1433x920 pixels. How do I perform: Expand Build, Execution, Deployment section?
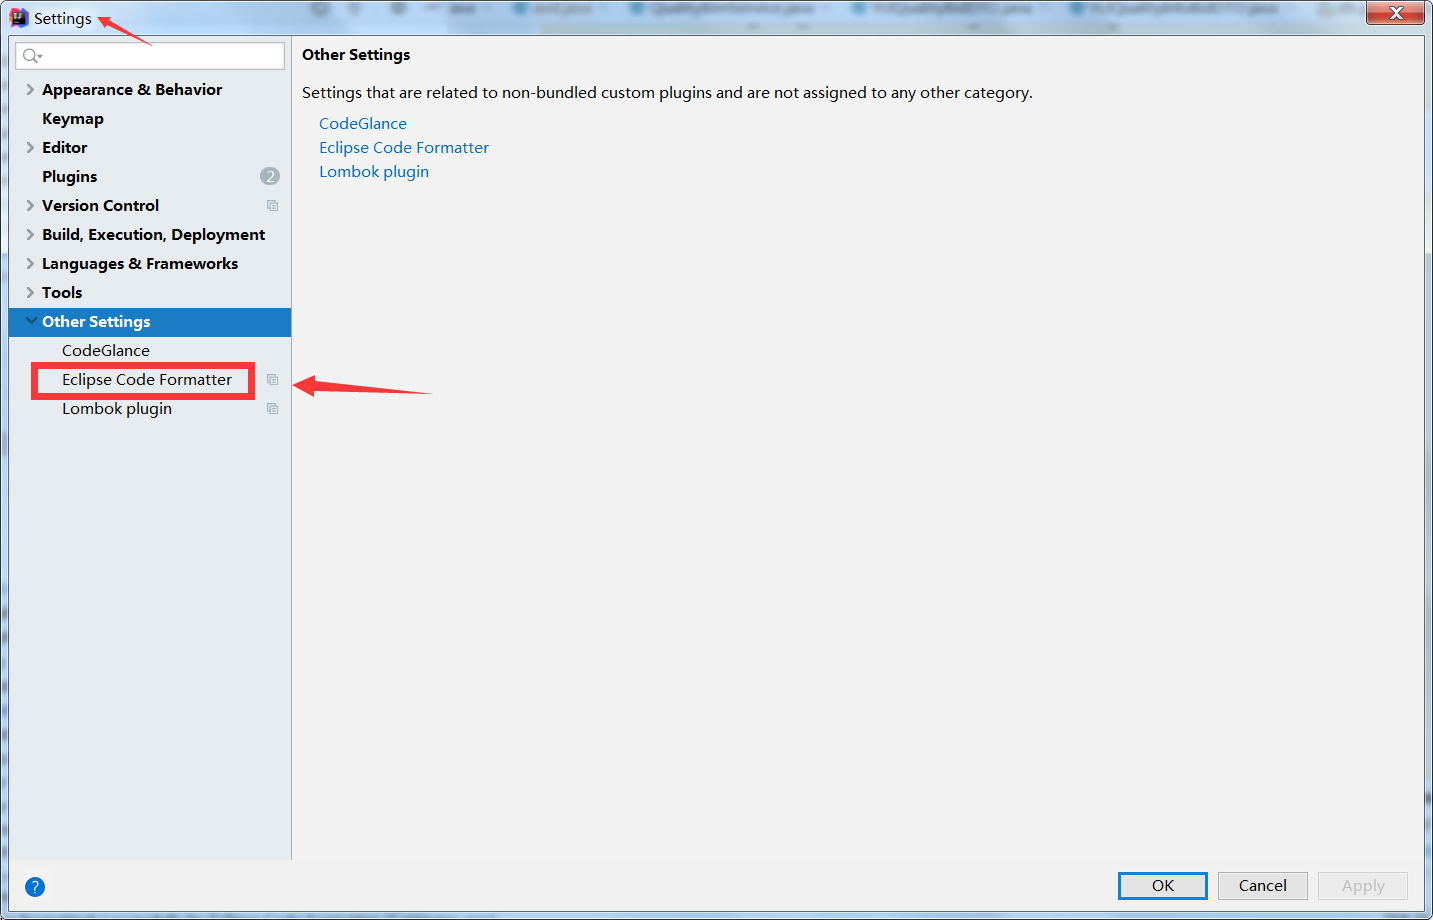(x=30, y=234)
